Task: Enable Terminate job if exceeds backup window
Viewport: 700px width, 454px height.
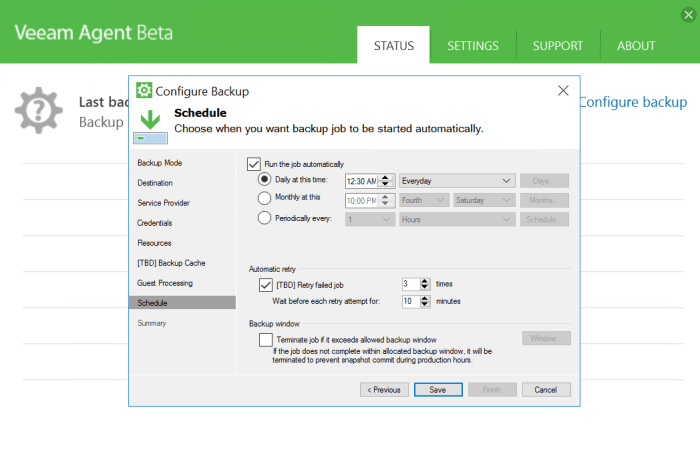Action: [x=266, y=340]
